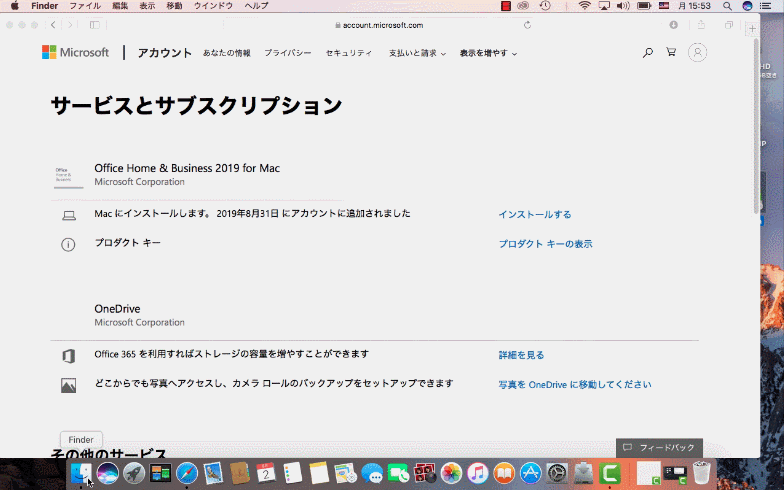Open the account profile avatar icon
784x490 pixels.
tap(697, 52)
